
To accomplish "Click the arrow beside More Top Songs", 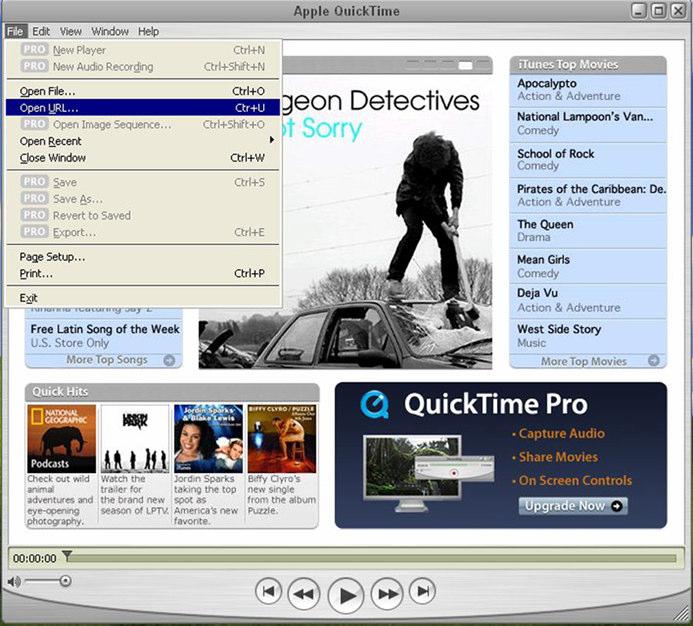I will [169, 360].
